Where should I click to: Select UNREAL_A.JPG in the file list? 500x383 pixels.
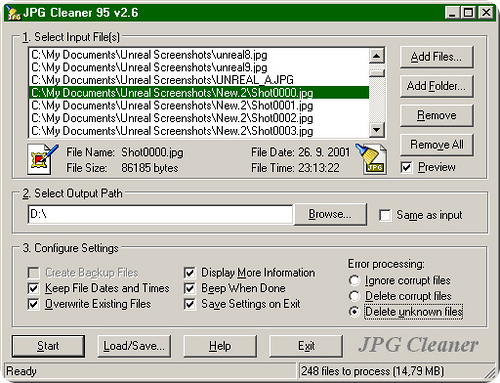(x=199, y=80)
